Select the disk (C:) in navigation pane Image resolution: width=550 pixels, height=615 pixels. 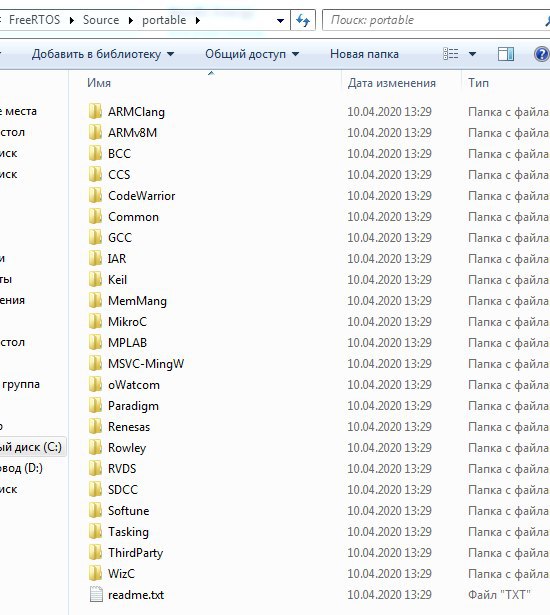(x=31, y=447)
